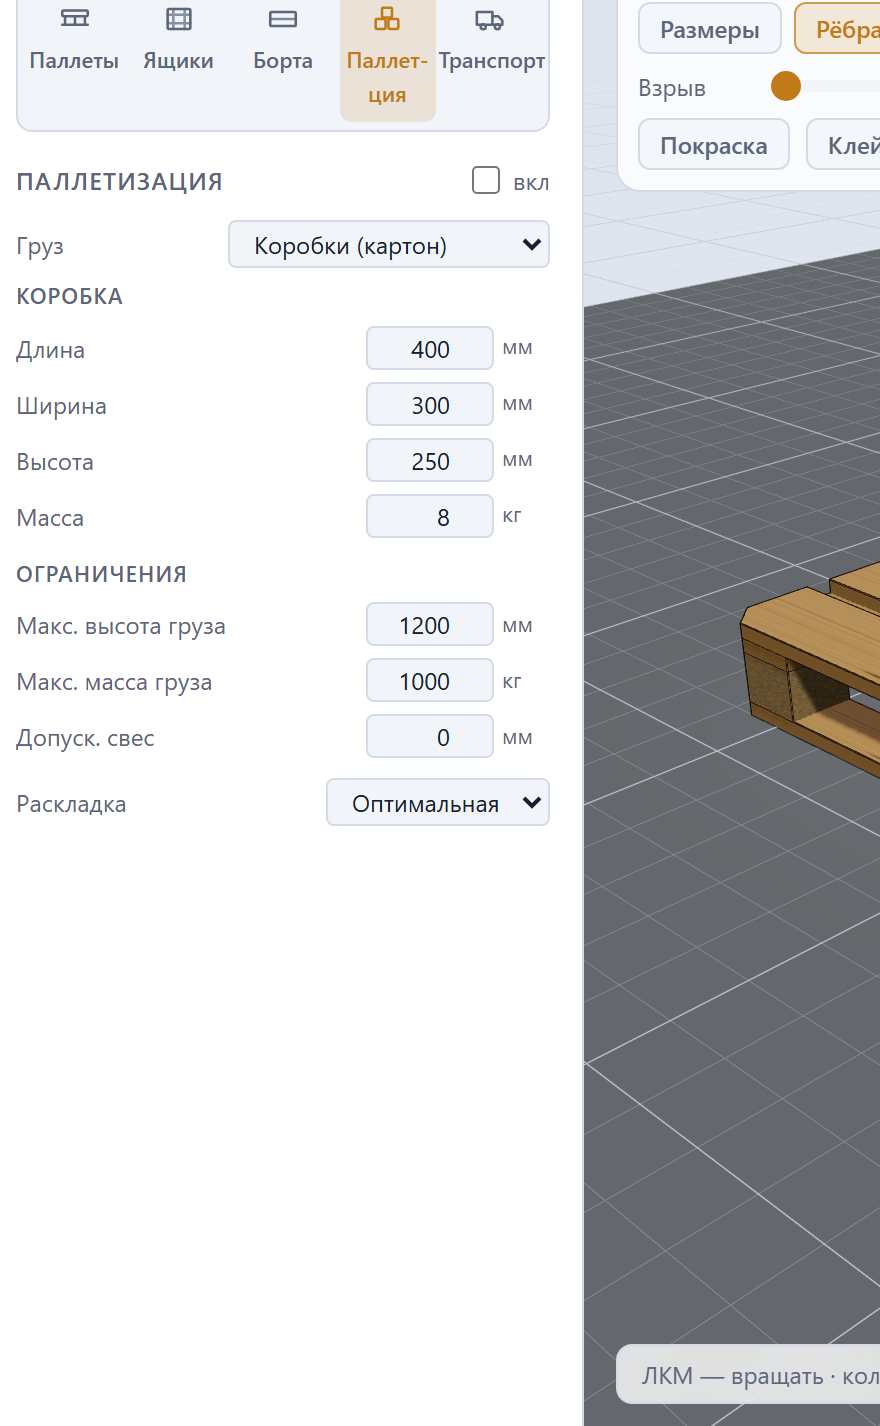Toggle the Клей button

[844, 145]
